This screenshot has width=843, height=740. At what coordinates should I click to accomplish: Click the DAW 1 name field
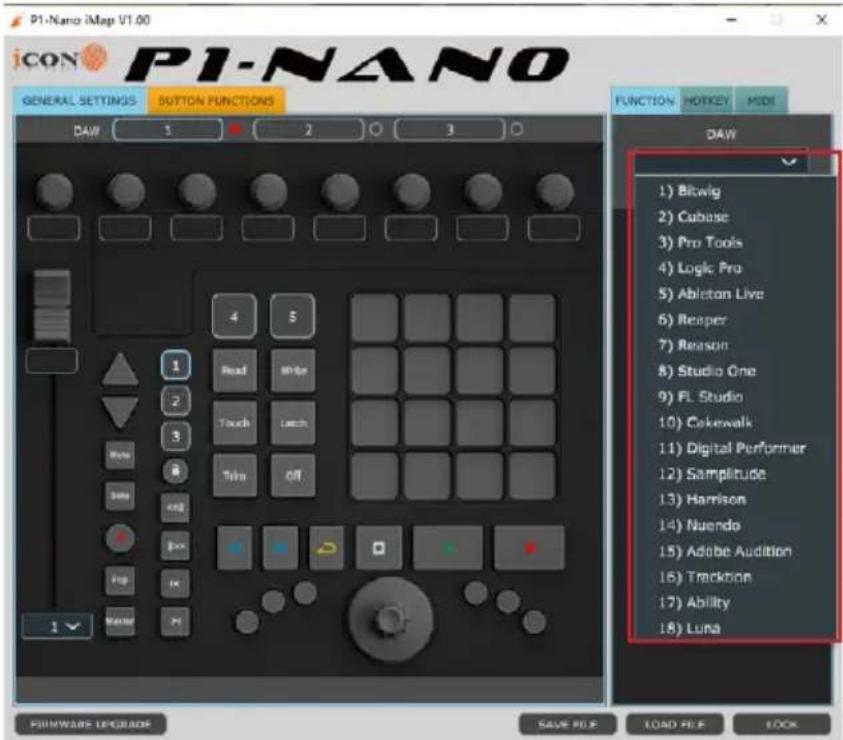168,130
